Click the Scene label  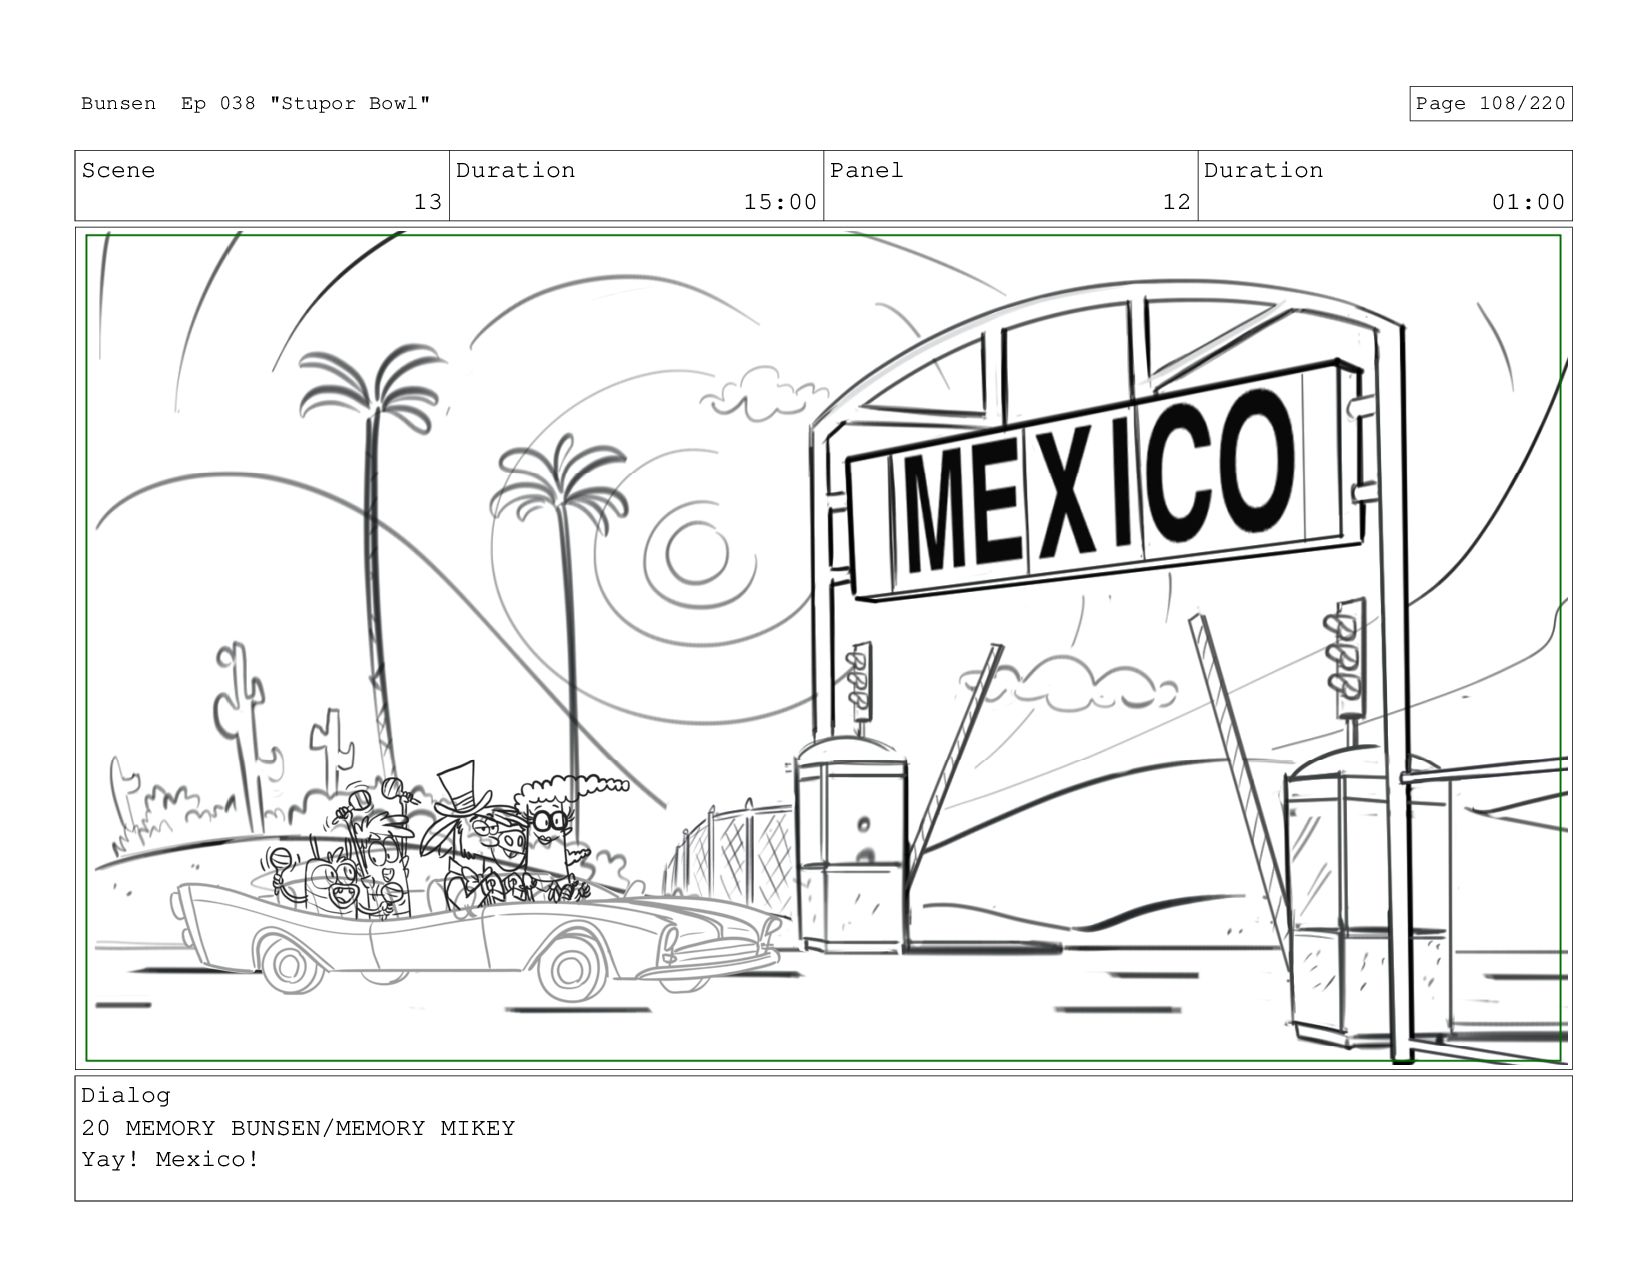[118, 170]
